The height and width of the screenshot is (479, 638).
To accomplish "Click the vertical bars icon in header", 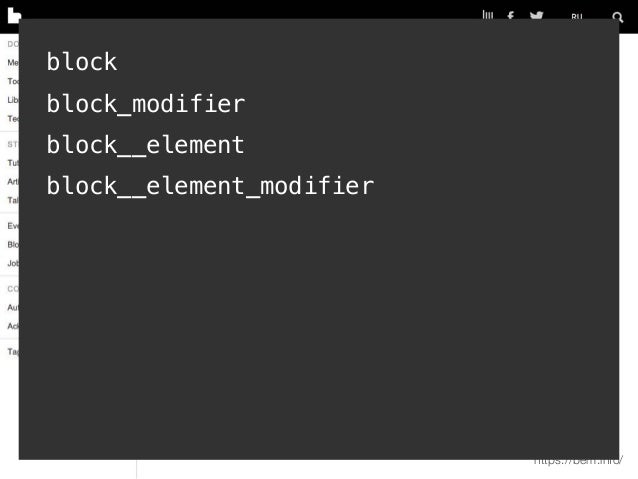I will tap(487, 15).
